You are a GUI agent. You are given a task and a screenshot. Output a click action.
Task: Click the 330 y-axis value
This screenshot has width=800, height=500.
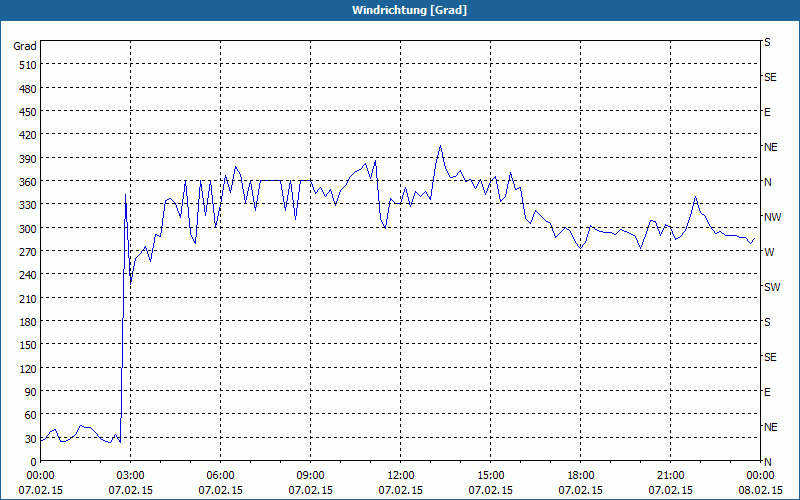[28, 205]
